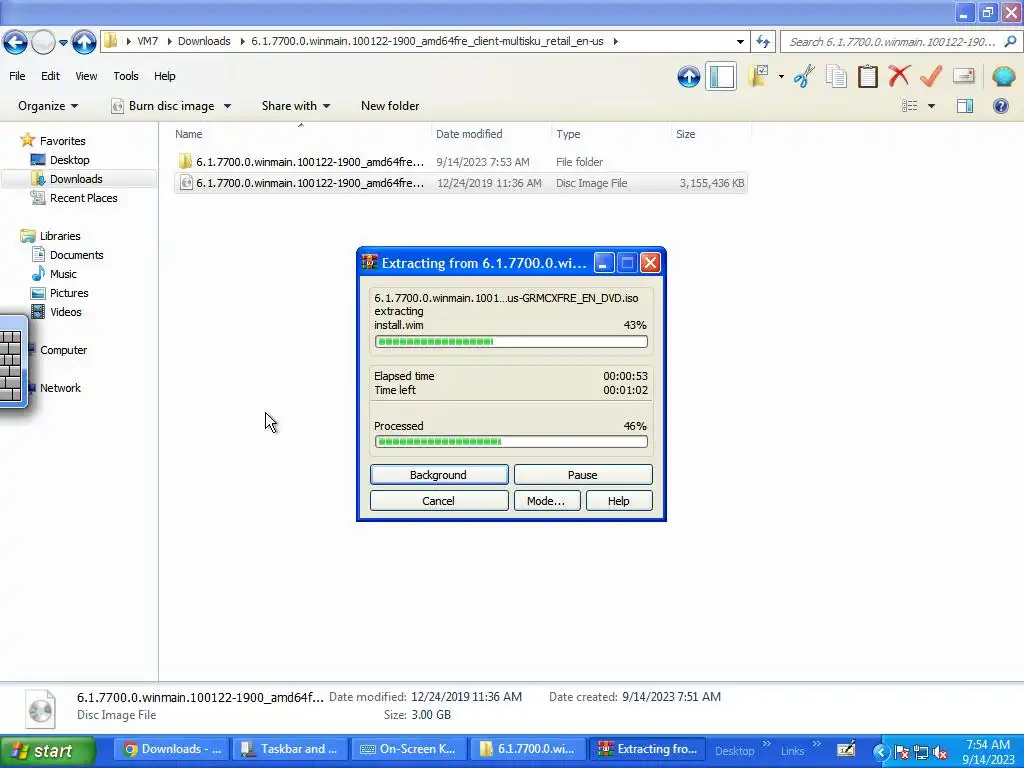
Task: Select the 6.1.7700.0 Disc Image File row
Action: [x=460, y=183]
